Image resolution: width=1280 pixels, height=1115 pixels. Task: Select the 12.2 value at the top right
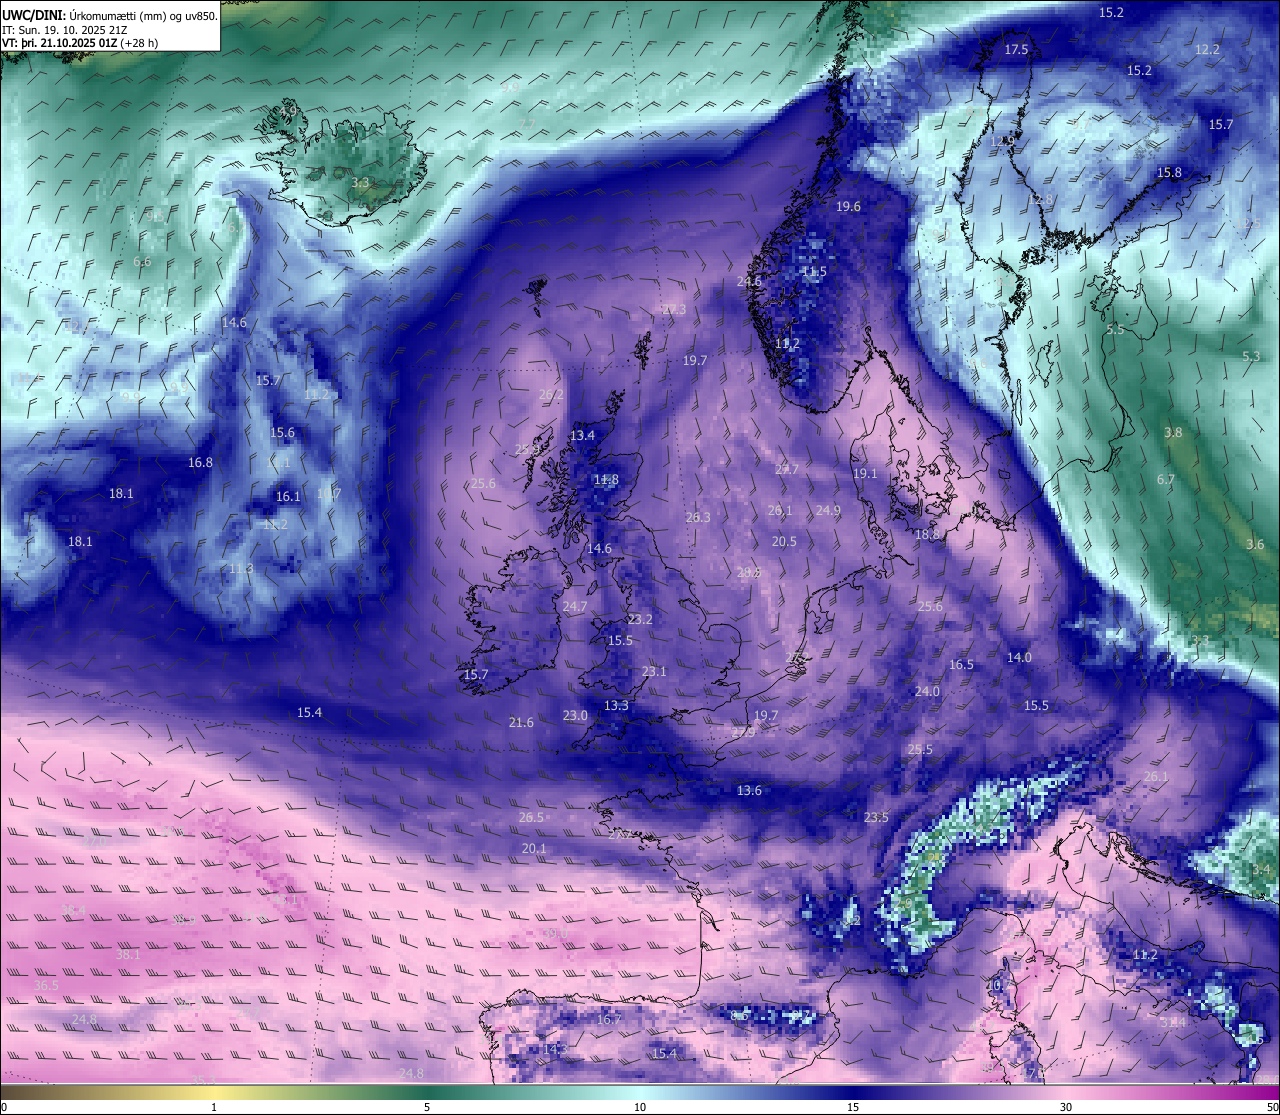[1207, 50]
